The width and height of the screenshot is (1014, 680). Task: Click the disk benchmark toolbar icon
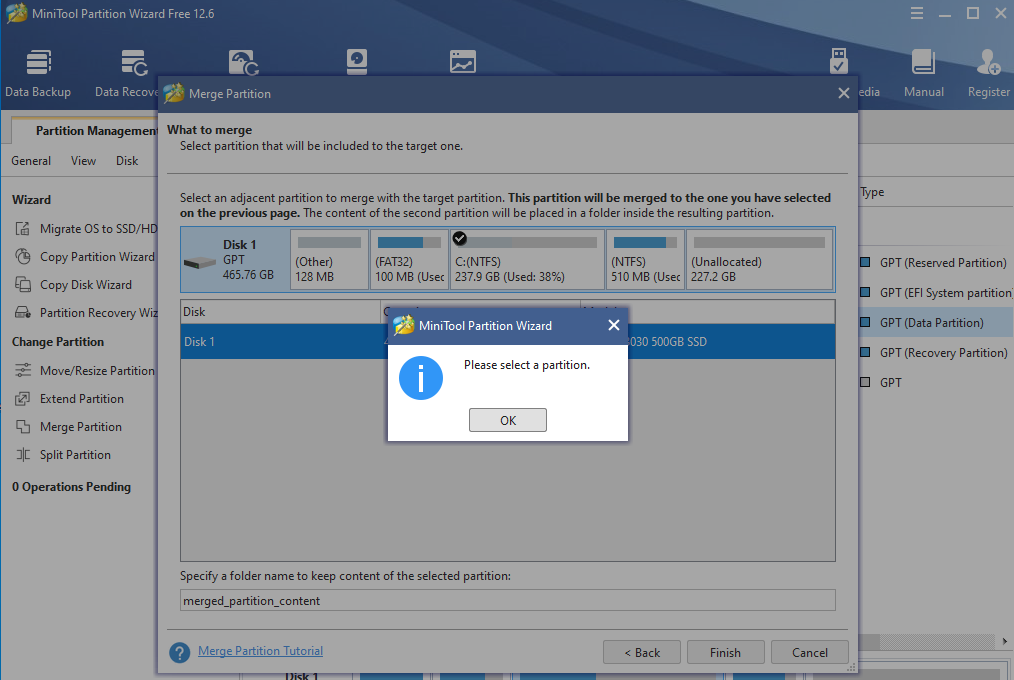(357, 62)
